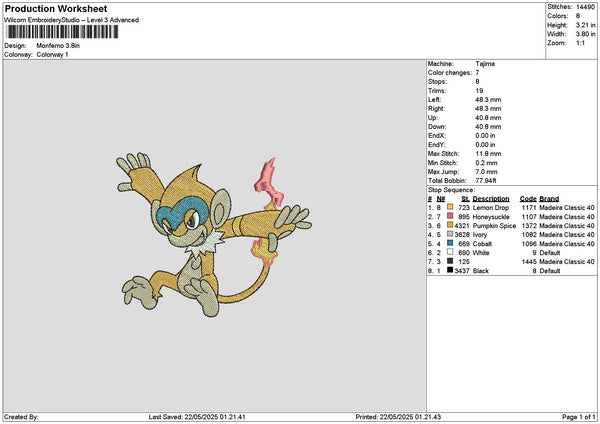The height and width of the screenshot is (424, 600).
Task: Click the Stitches value '14490'
Action: tap(585, 7)
